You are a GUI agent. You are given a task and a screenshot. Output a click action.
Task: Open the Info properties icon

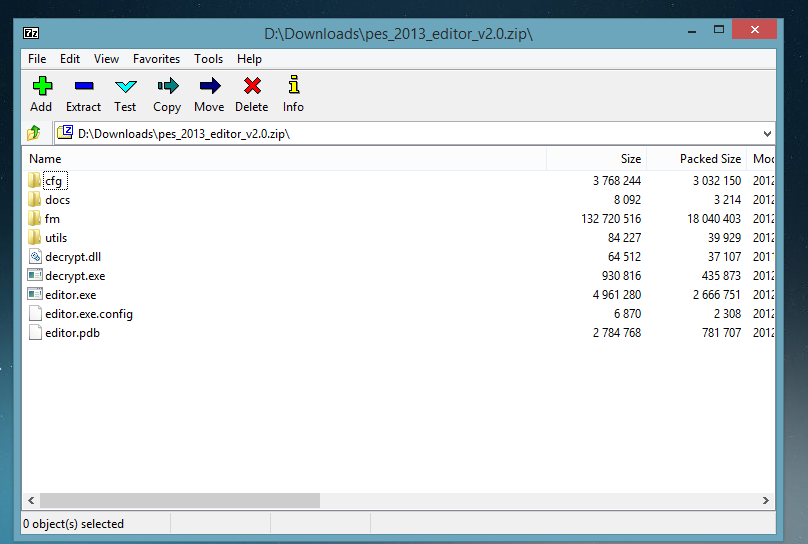[x=294, y=85]
